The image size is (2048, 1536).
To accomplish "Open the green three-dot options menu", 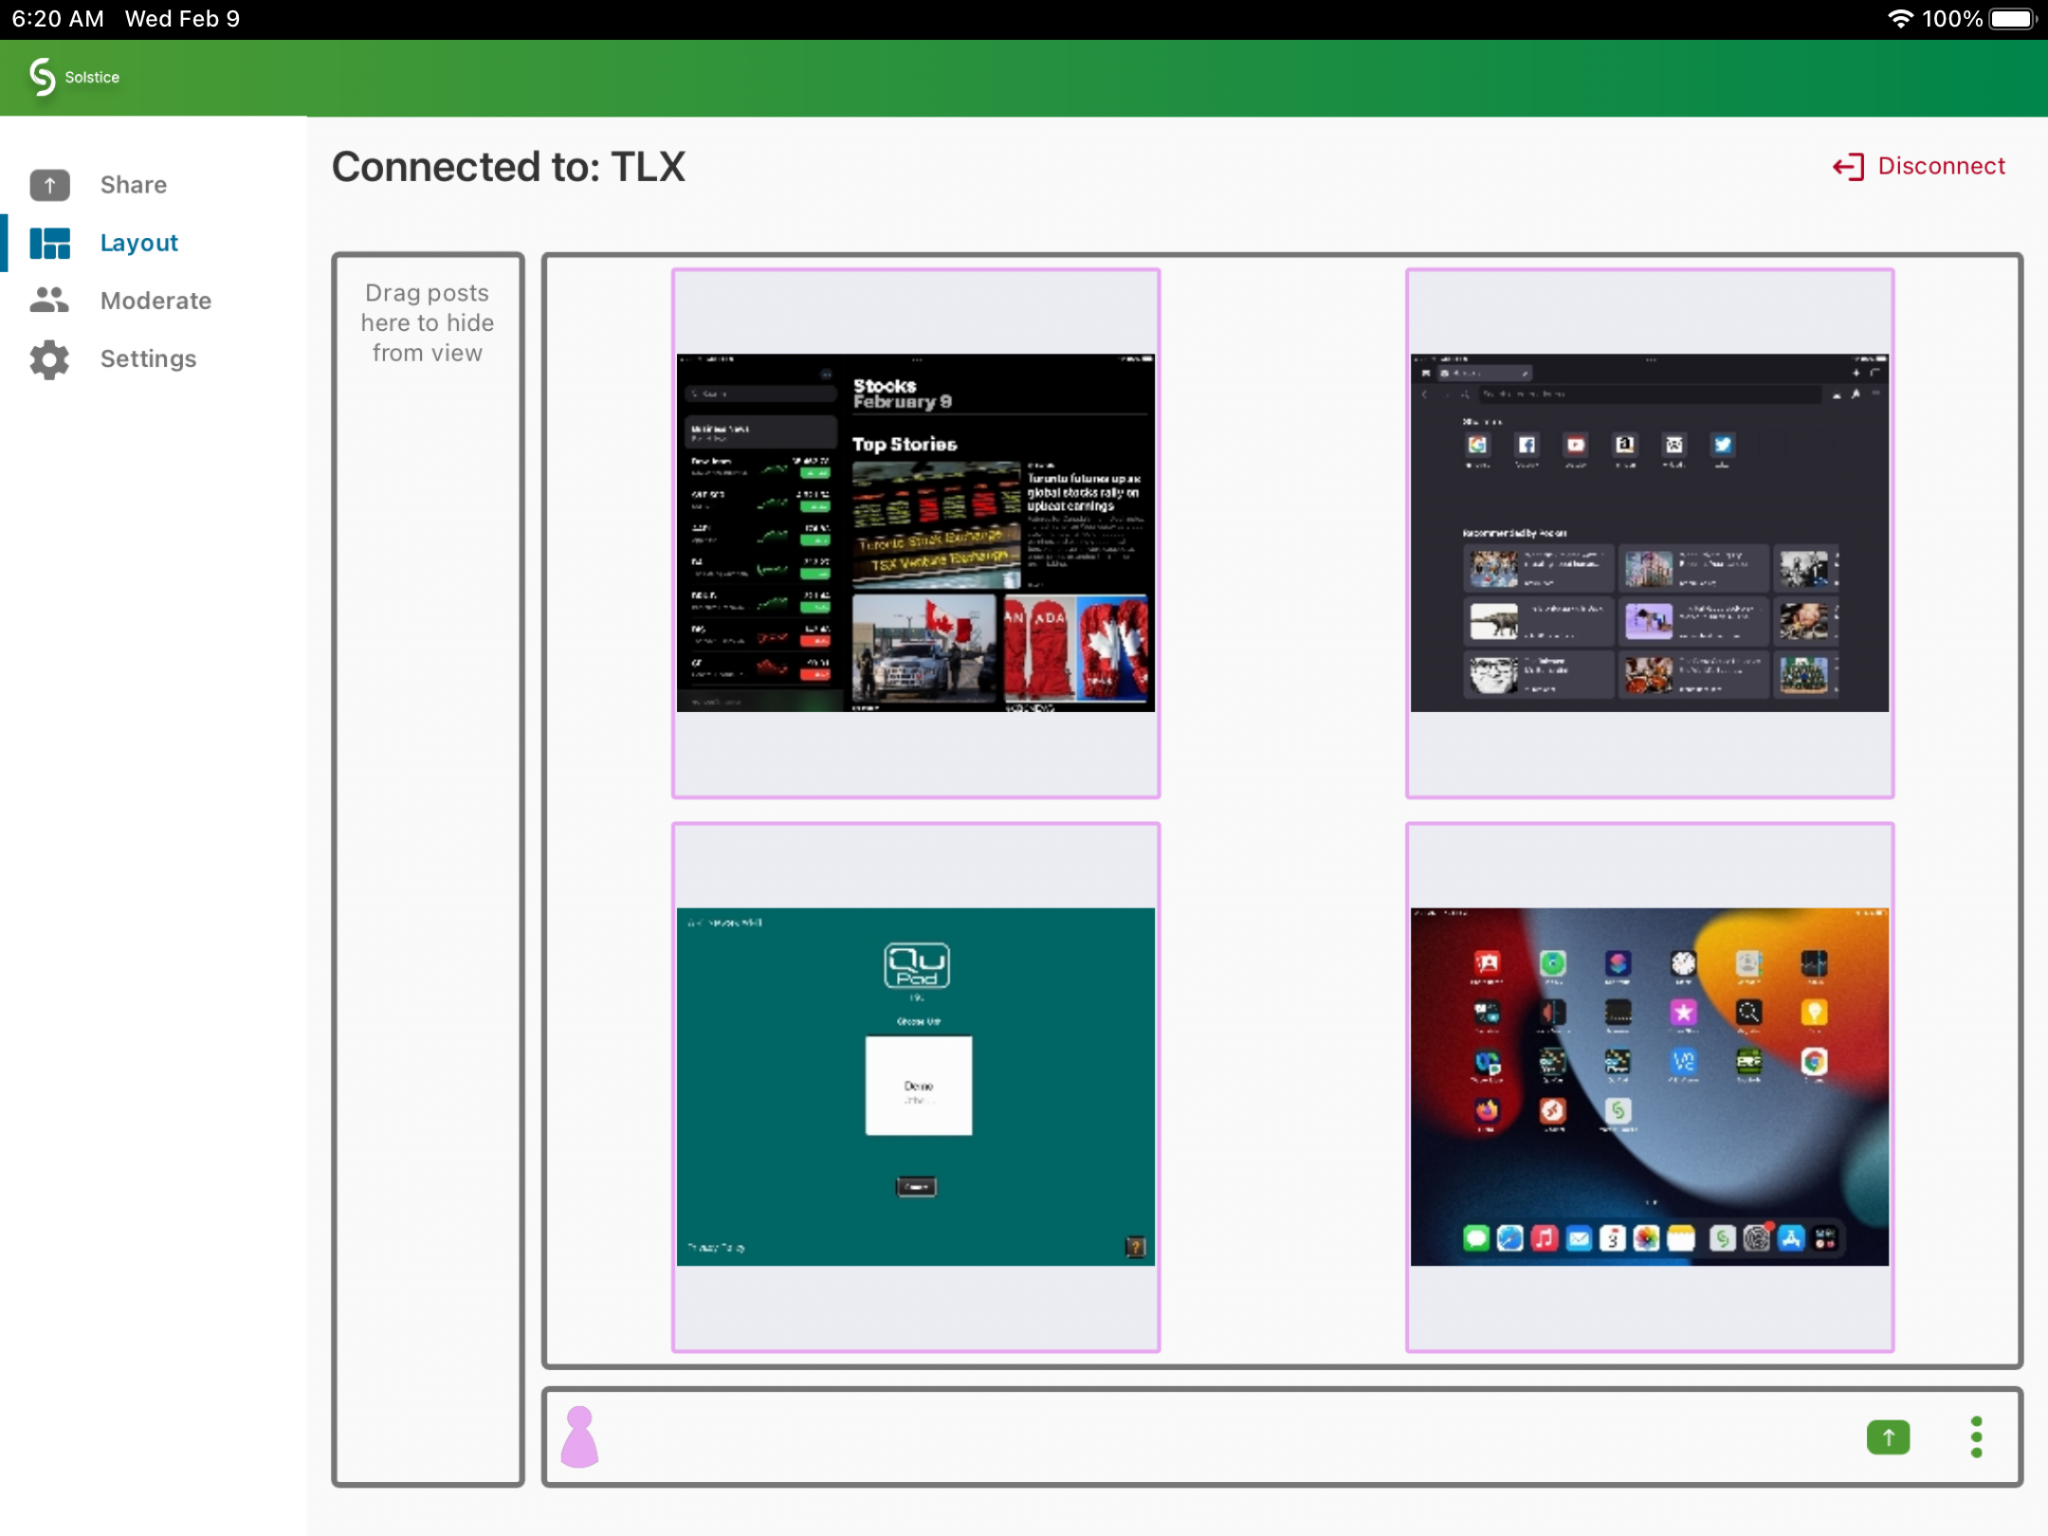I will point(1976,1437).
